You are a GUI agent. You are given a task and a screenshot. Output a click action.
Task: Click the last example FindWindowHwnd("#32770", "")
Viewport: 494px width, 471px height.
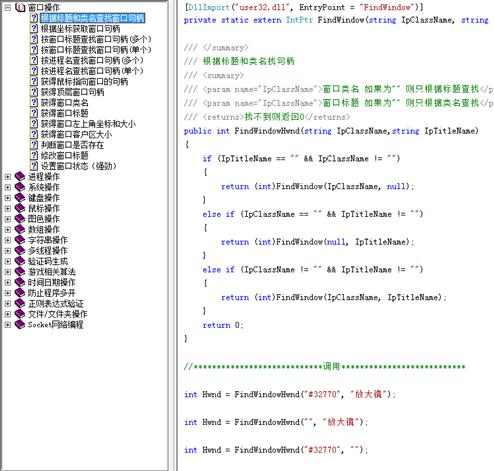[x=276, y=450]
